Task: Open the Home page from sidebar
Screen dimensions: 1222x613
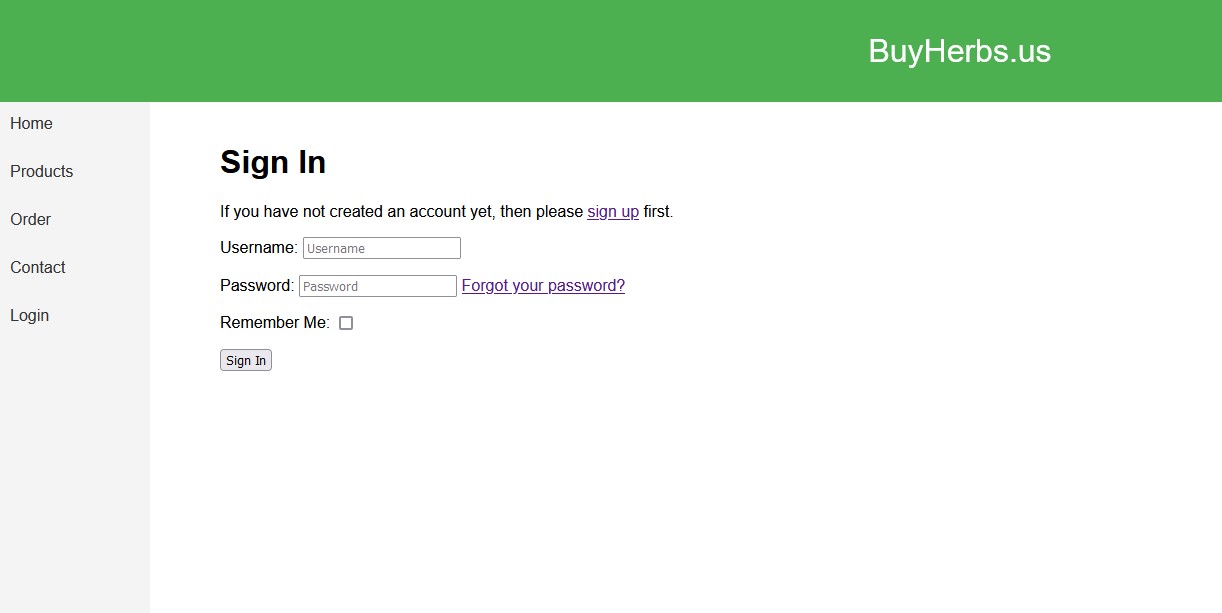Action: coord(31,124)
